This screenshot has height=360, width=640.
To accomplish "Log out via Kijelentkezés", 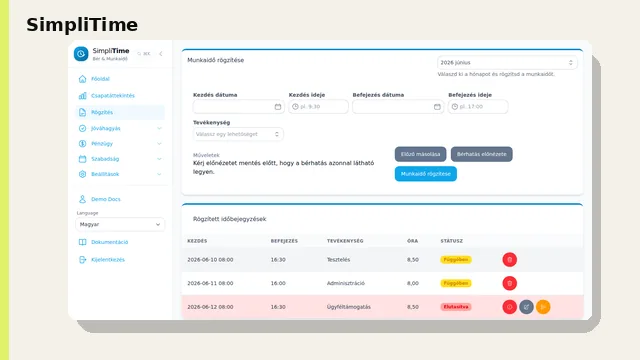I will [108, 260].
